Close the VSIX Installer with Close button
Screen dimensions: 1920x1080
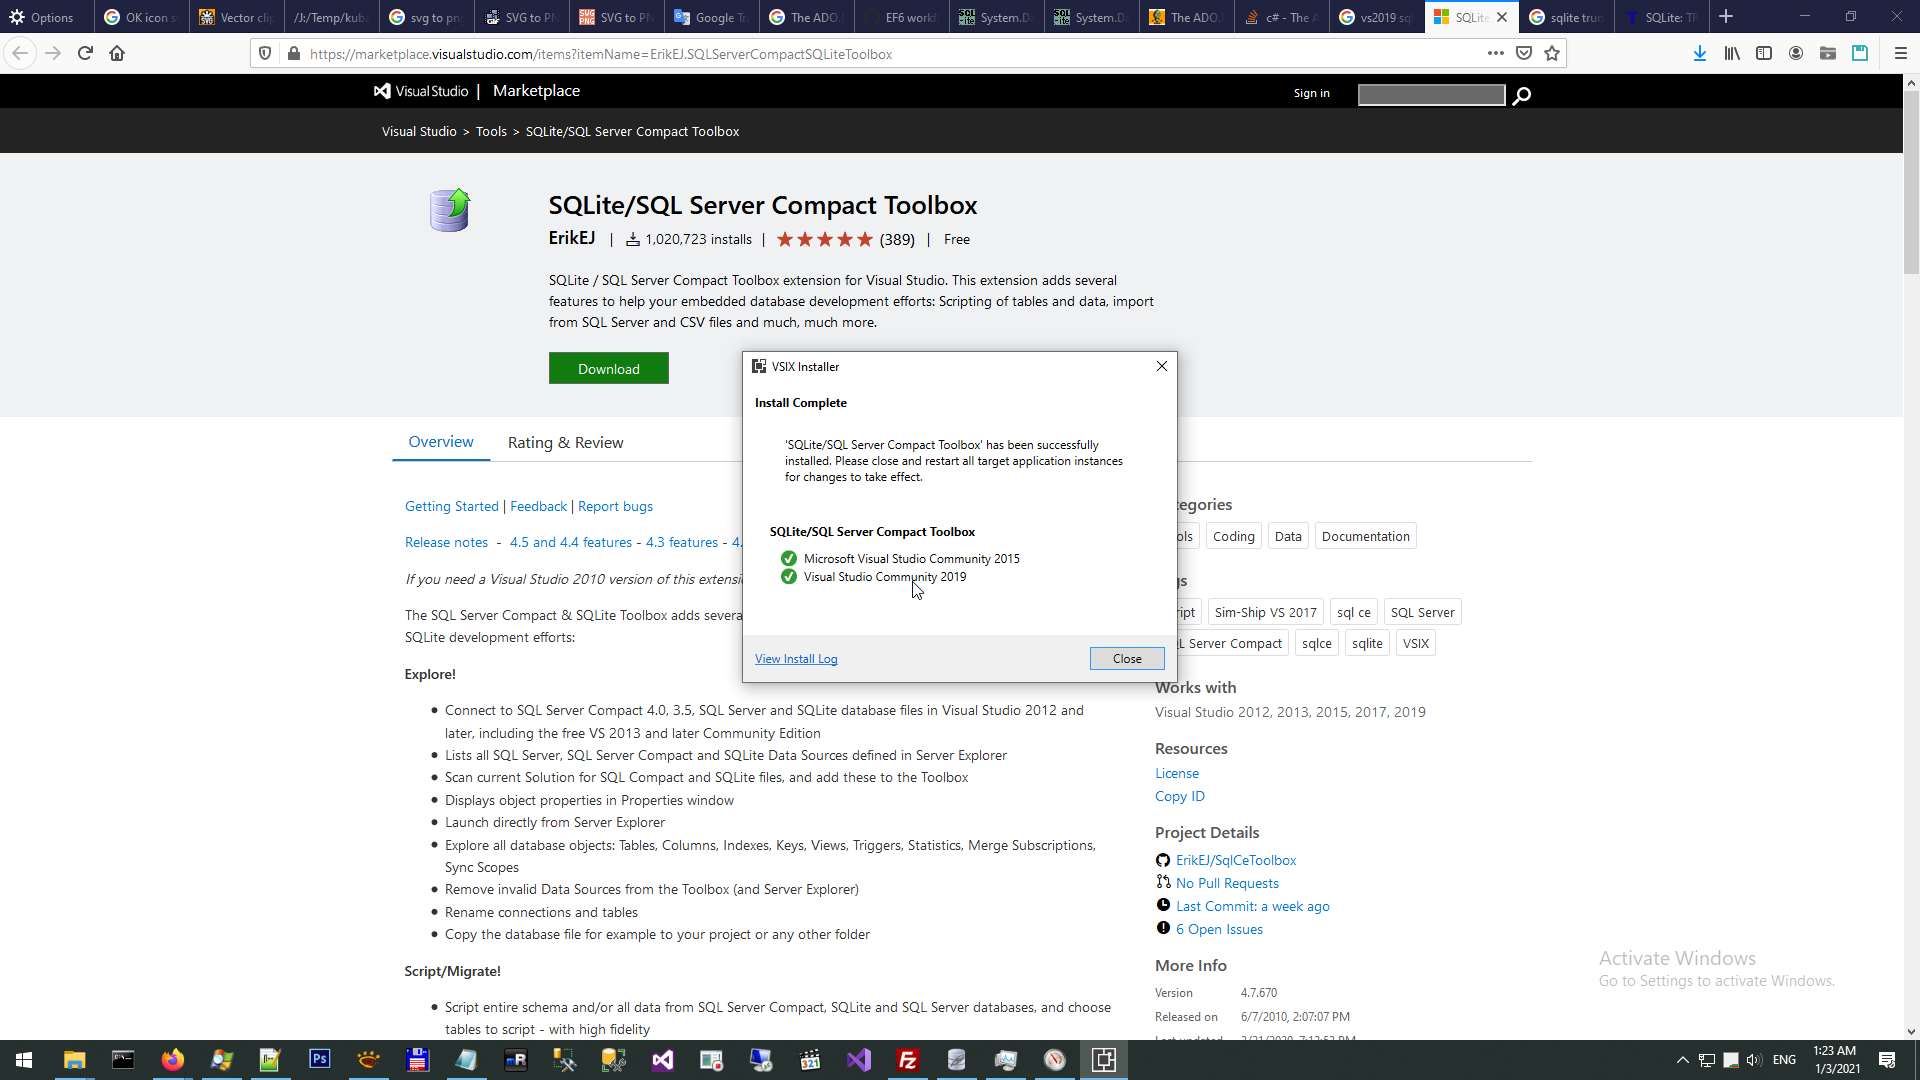click(x=1126, y=659)
